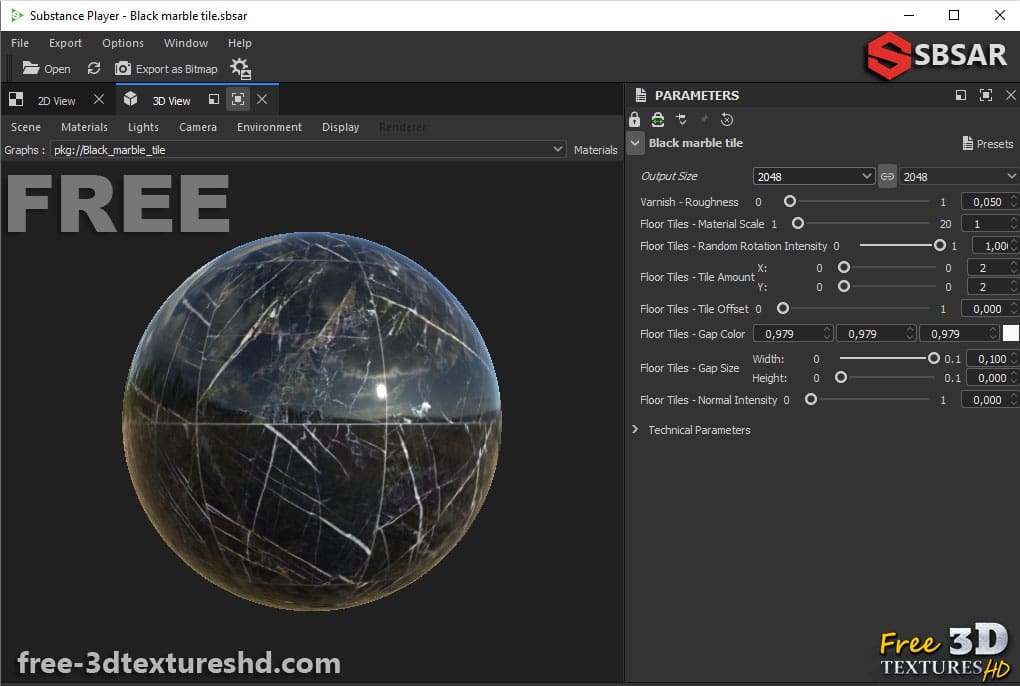
Task: Click the Parameters panel document icon
Action: click(641, 96)
